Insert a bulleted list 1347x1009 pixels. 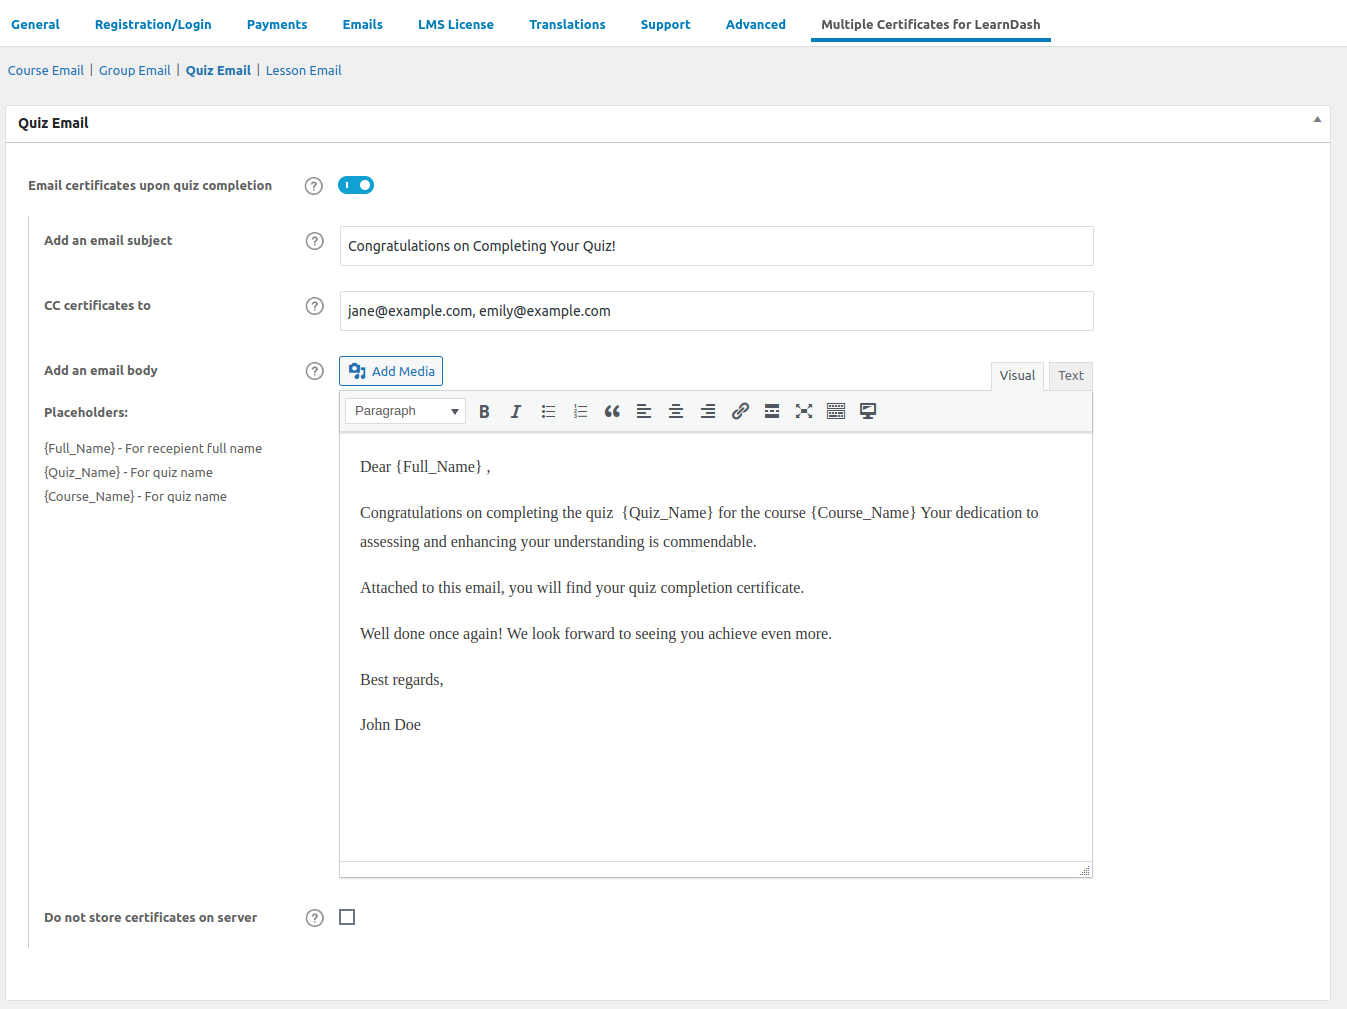coord(548,411)
